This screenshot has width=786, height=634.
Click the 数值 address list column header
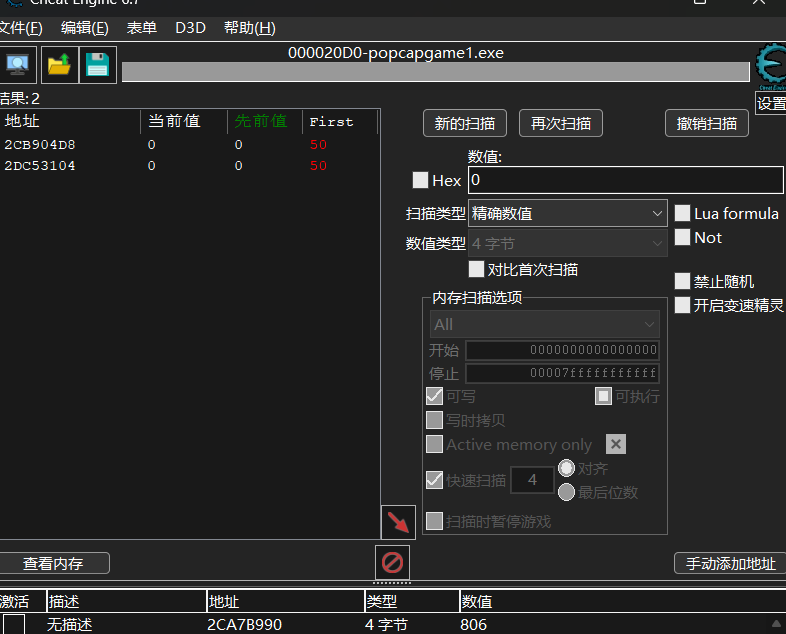click(x=622, y=601)
